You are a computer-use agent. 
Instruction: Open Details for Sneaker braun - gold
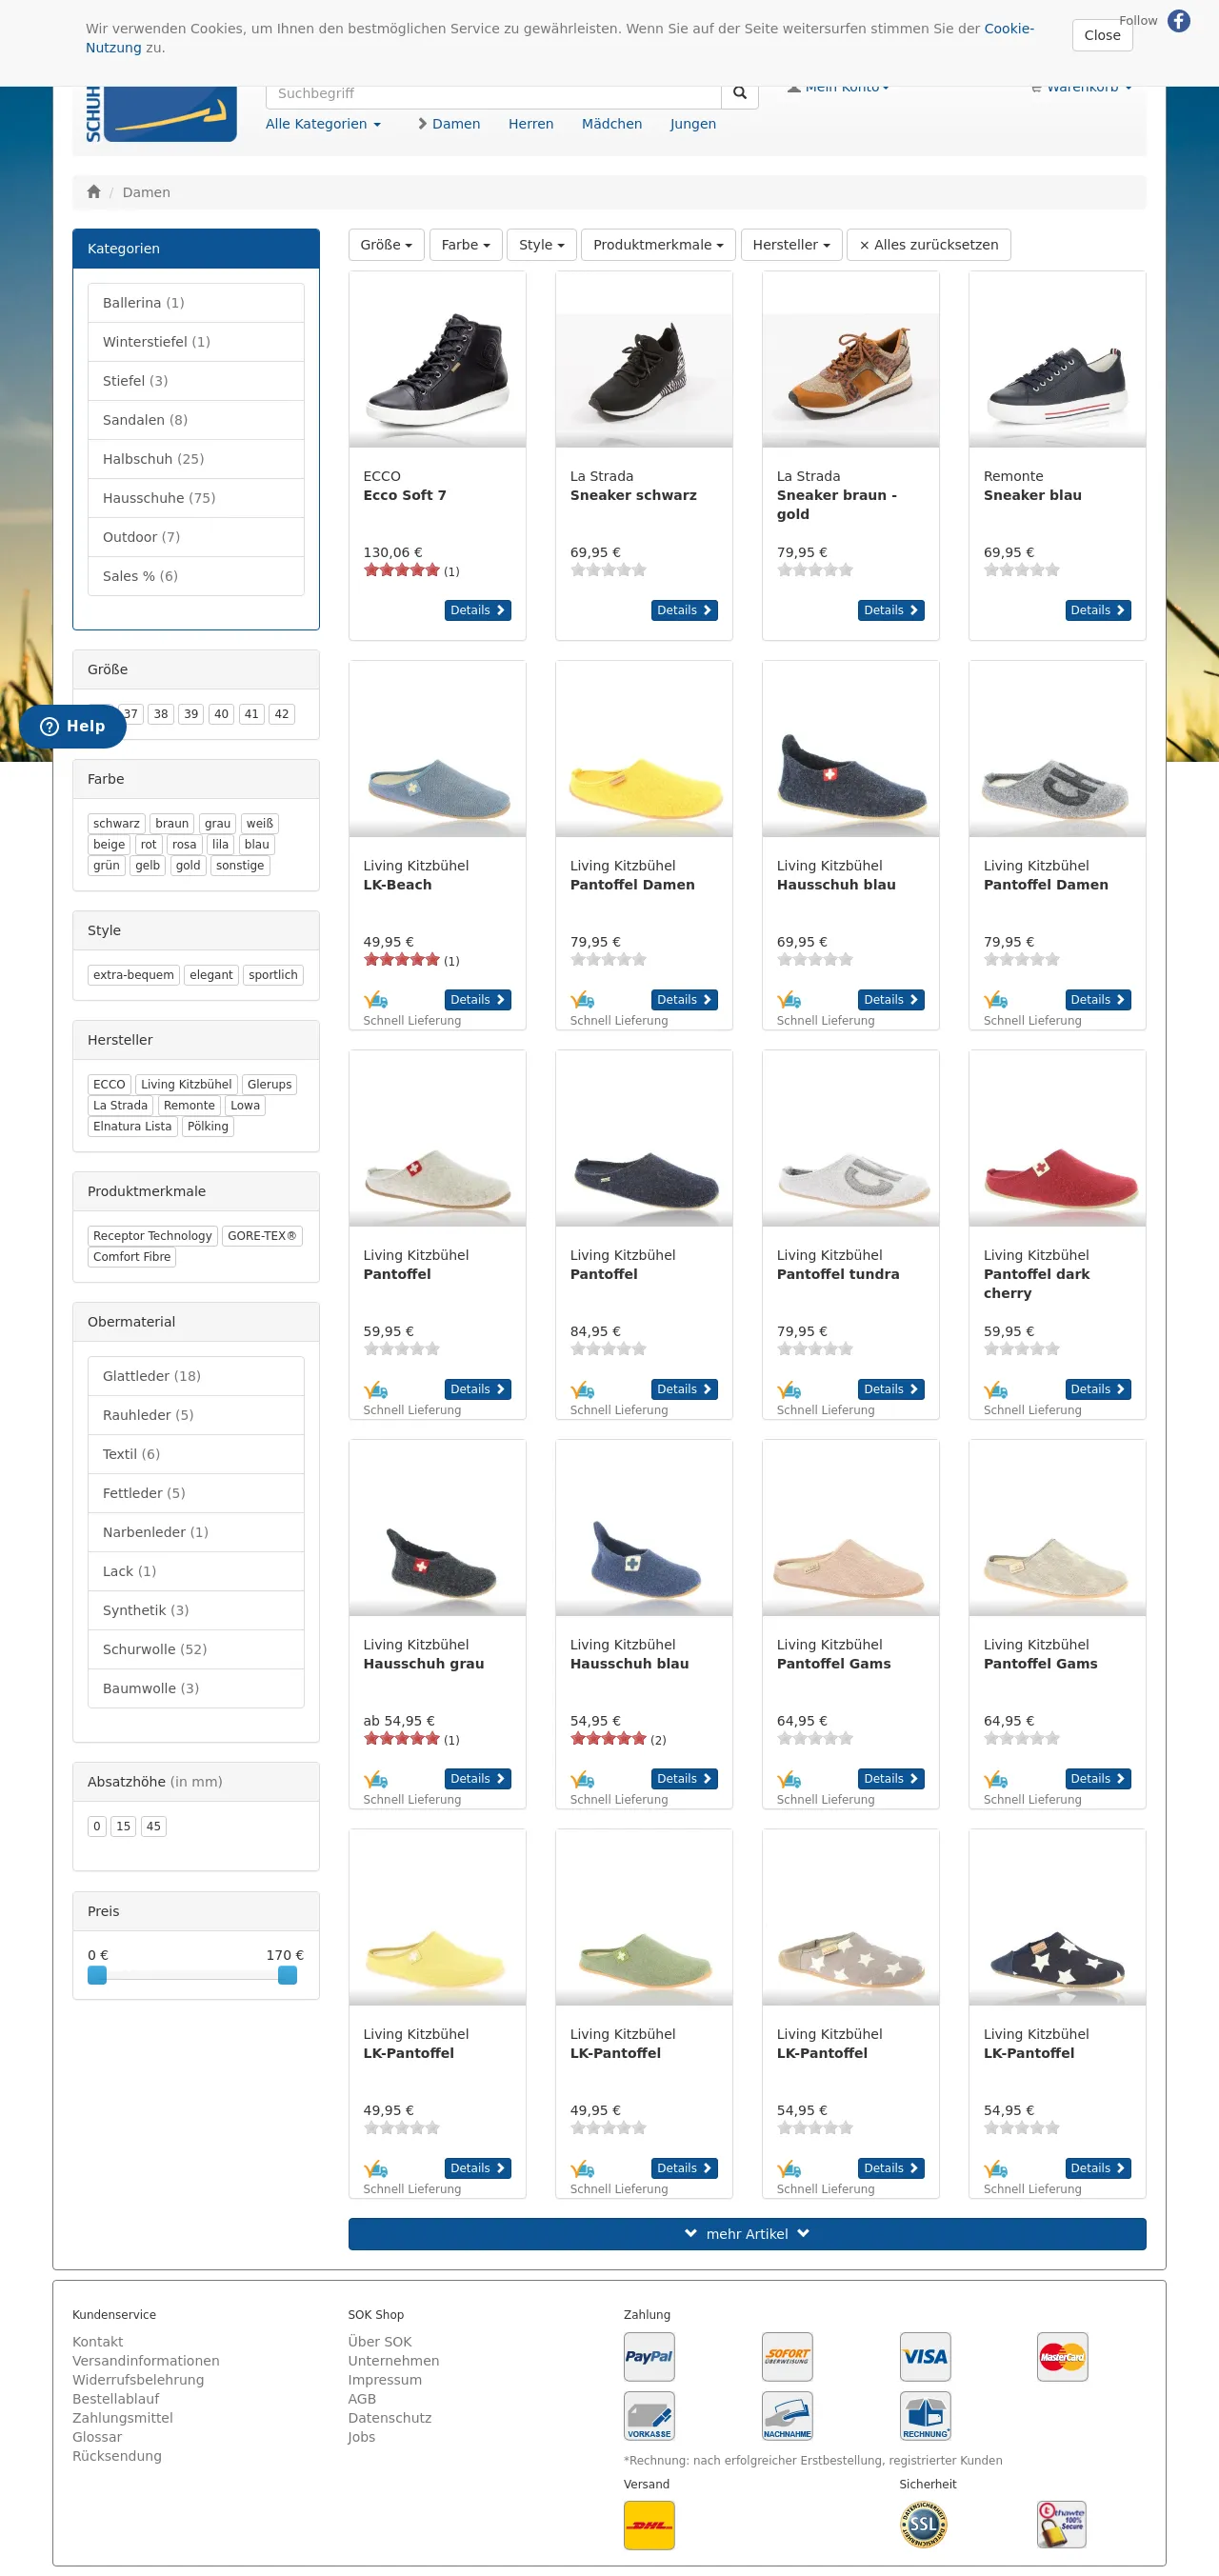coord(891,610)
